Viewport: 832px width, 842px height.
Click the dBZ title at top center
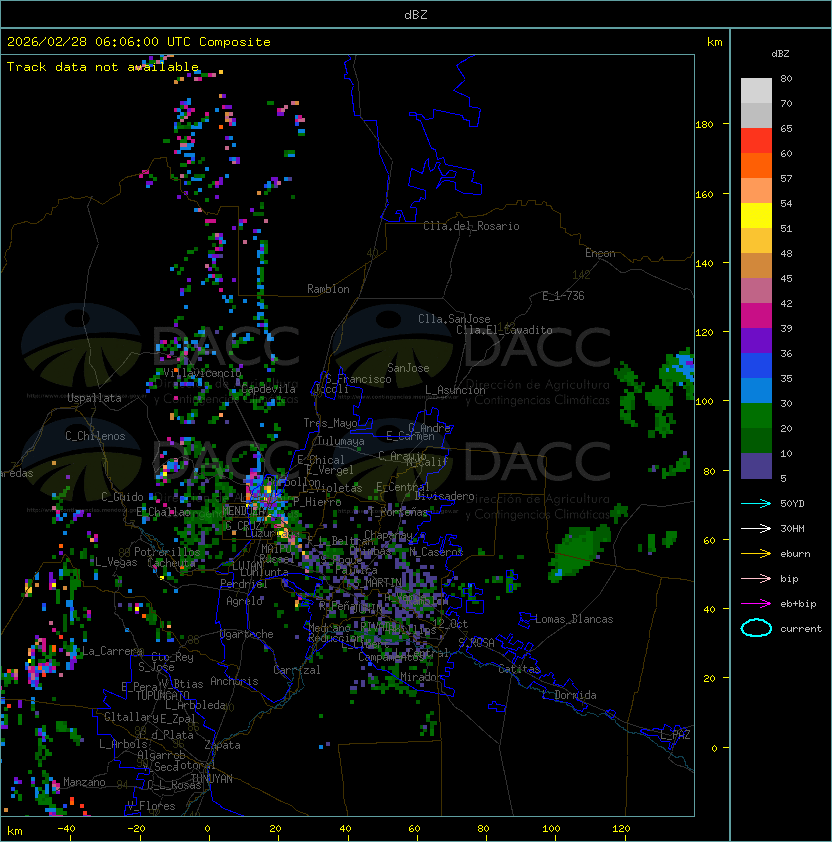point(416,15)
